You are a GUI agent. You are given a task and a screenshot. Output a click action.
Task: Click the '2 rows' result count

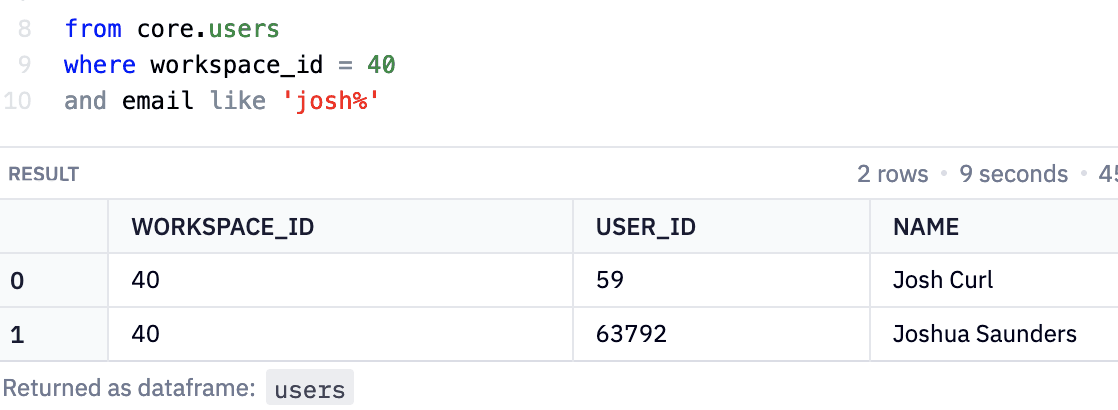coord(892,174)
